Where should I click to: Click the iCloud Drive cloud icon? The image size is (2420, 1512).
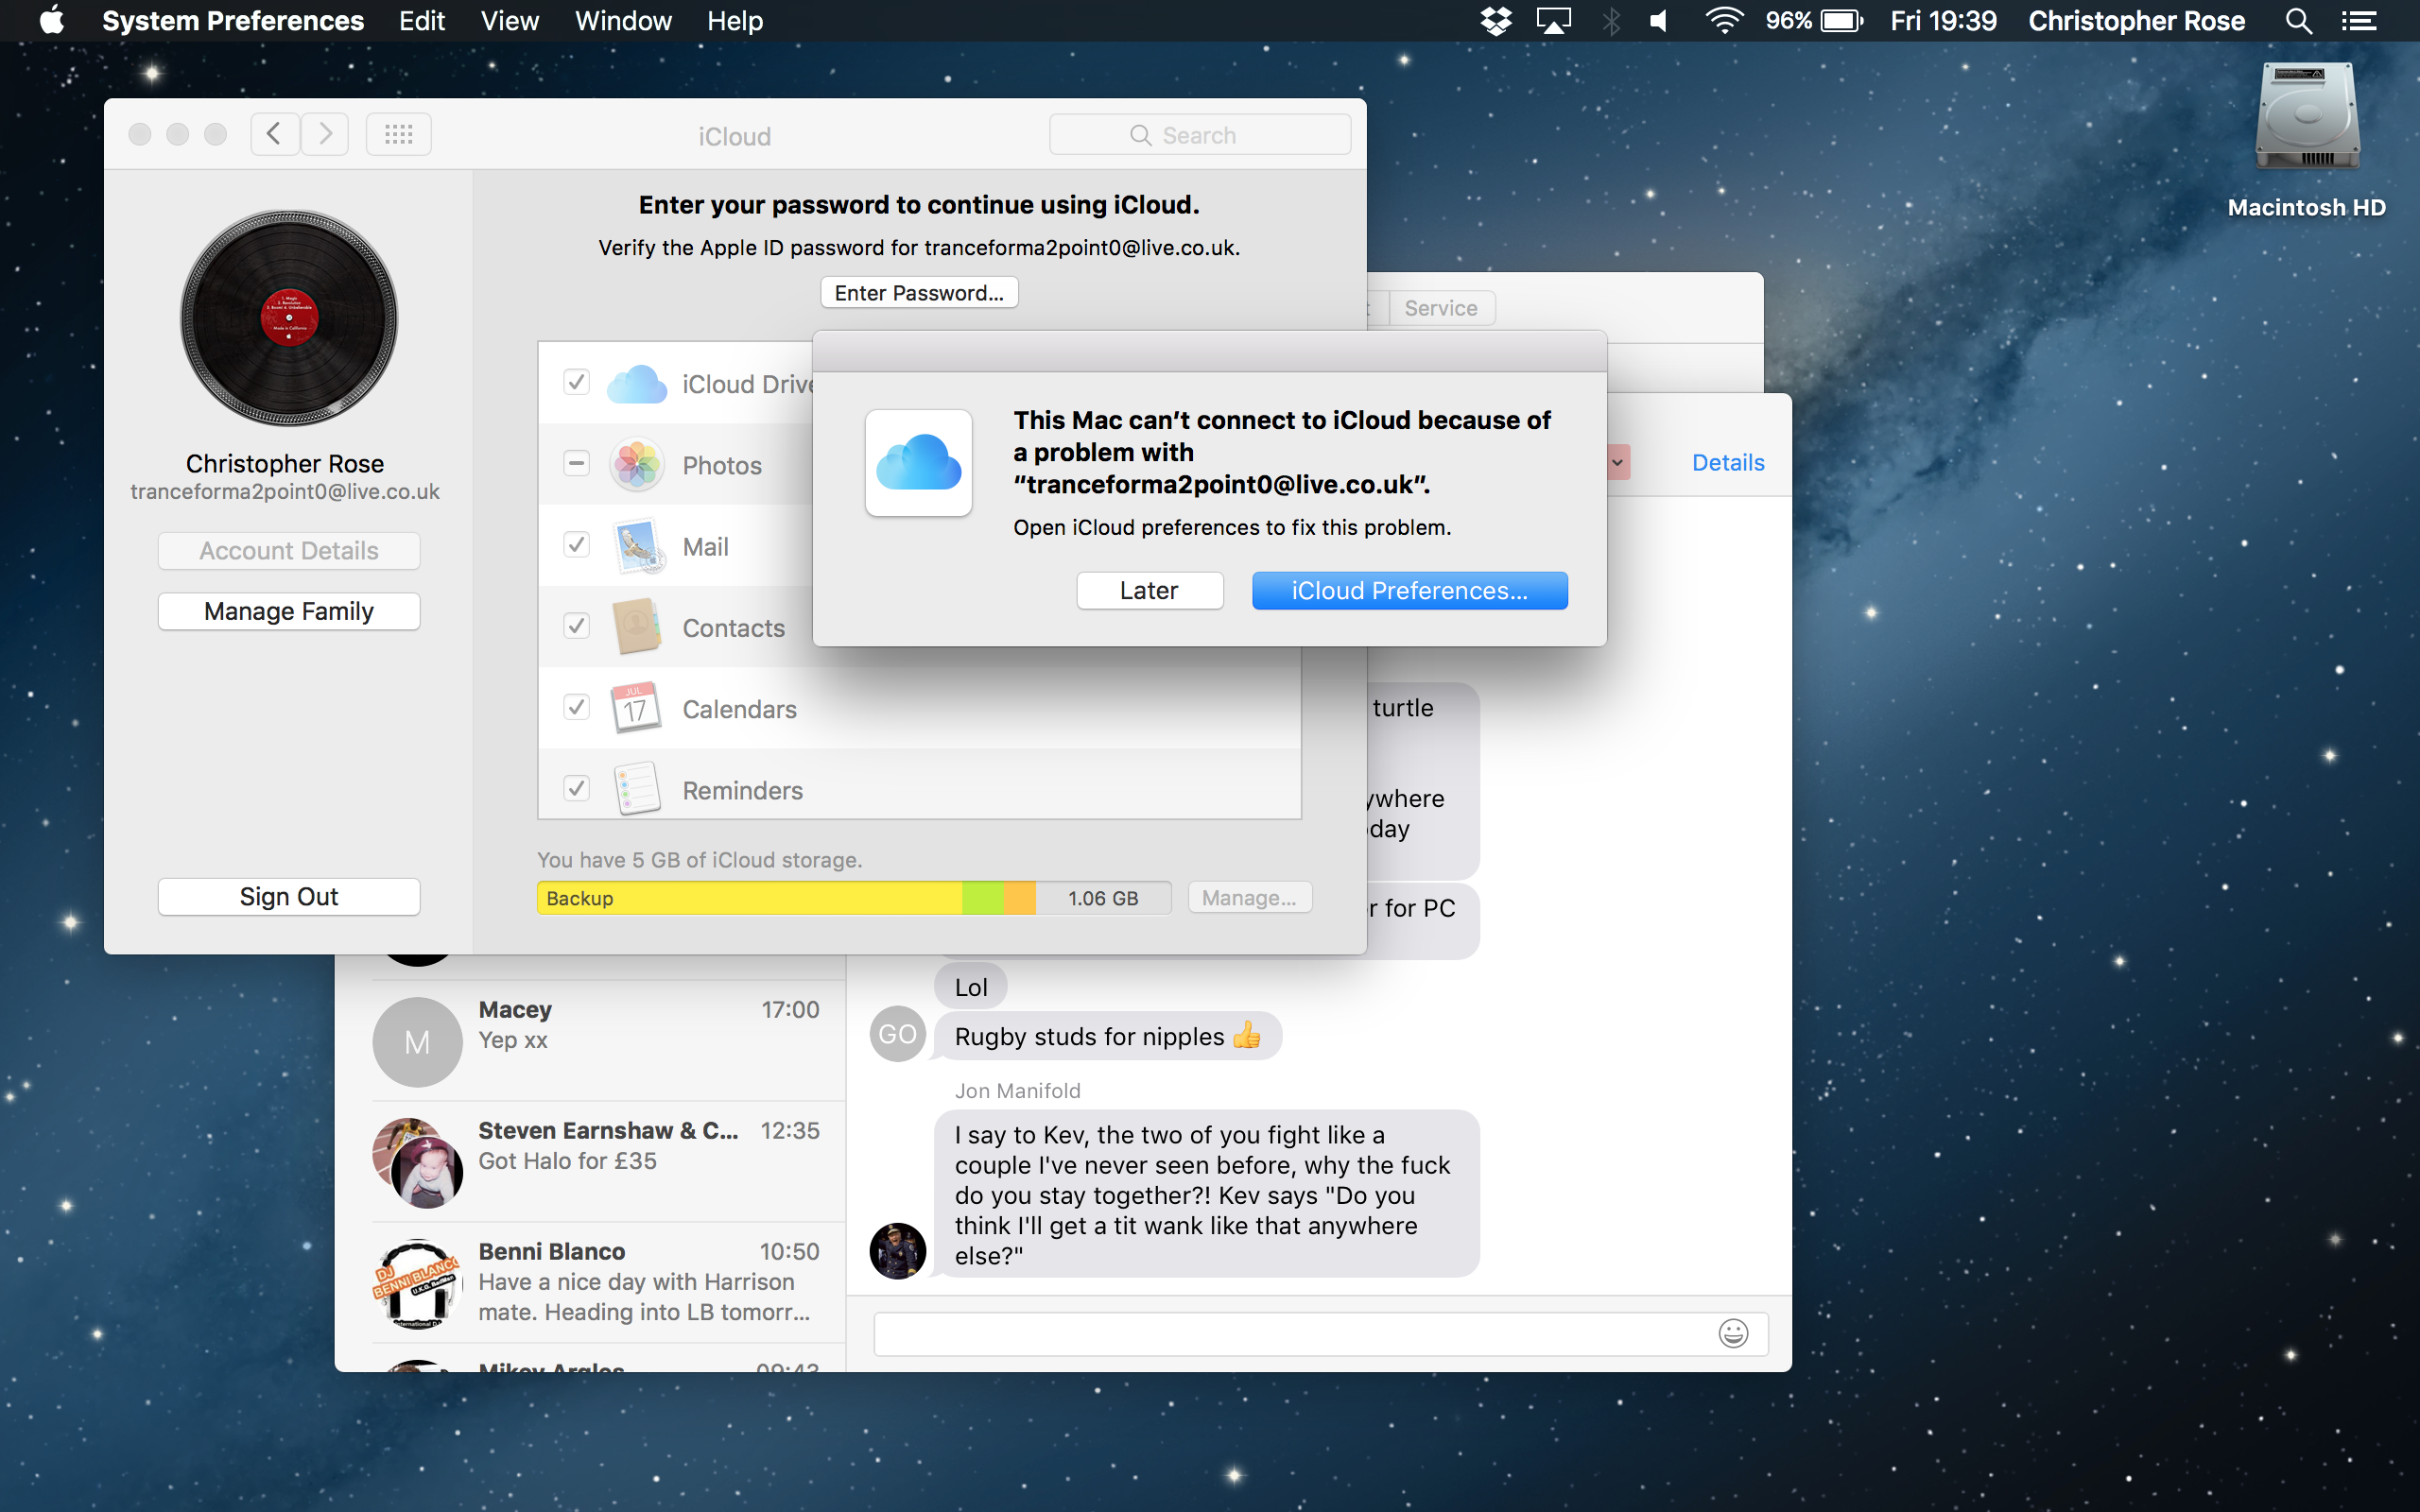pos(637,384)
